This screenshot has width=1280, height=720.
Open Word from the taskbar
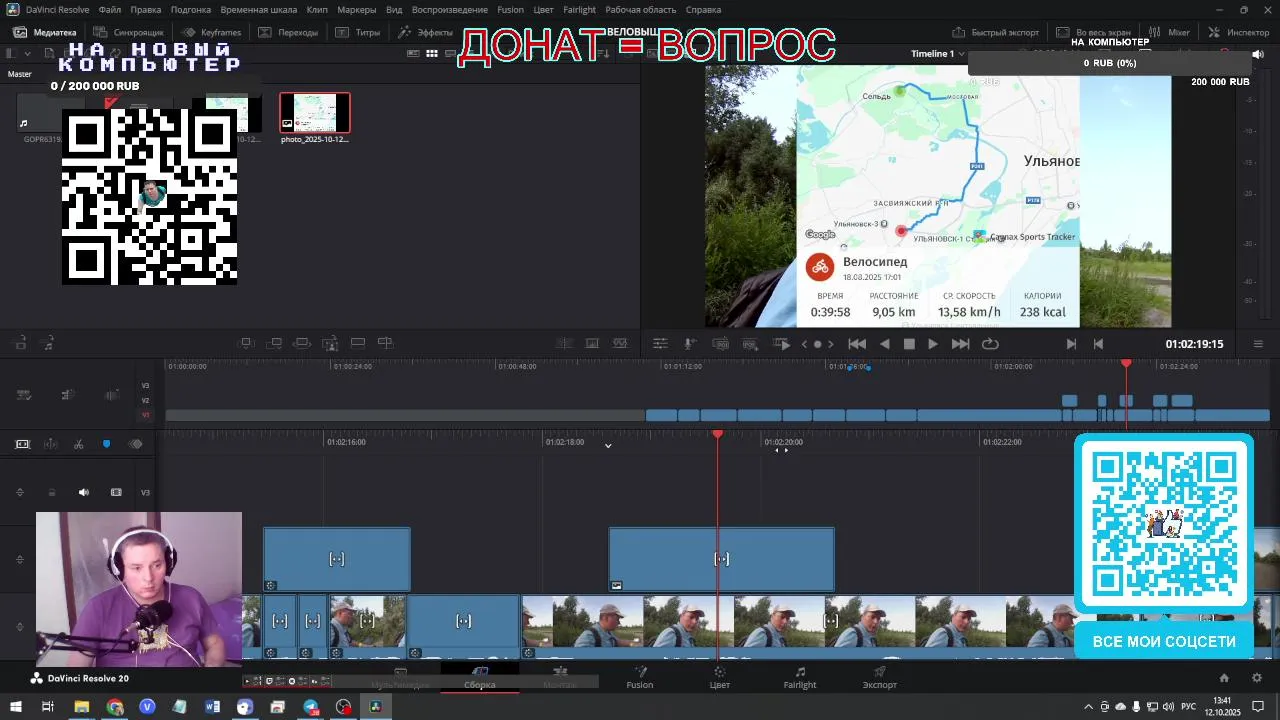[x=212, y=707]
